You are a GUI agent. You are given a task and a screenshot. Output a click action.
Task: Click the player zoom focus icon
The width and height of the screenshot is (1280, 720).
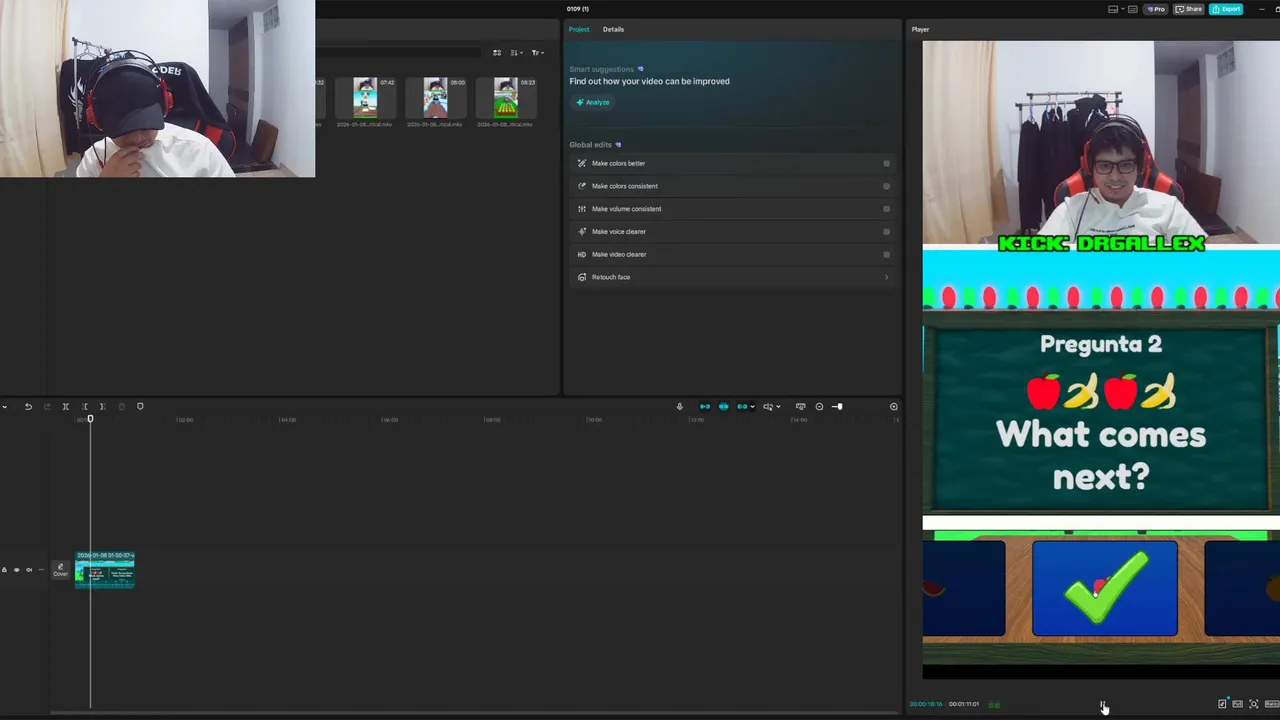point(1254,704)
